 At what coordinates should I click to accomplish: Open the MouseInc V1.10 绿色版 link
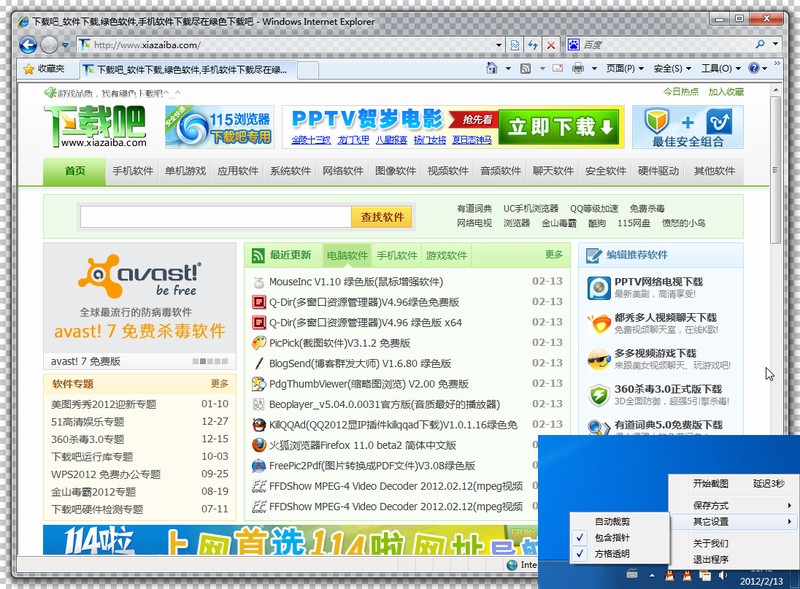[356, 282]
